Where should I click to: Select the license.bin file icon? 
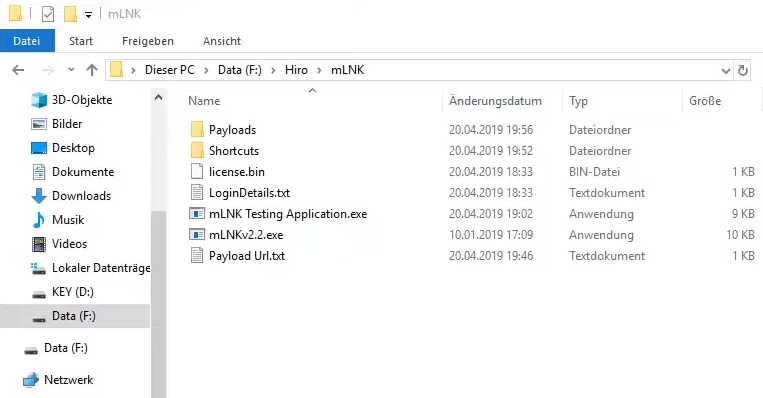pyautogui.click(x=197, y=171)
